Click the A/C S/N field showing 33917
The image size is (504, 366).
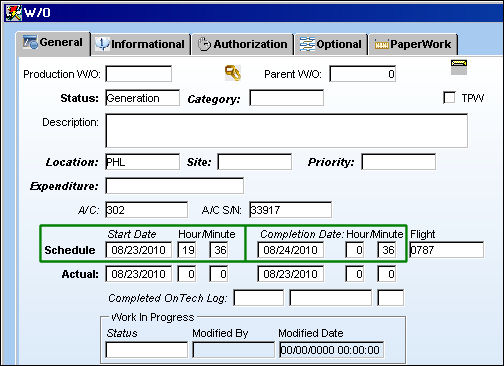(291, 210)
